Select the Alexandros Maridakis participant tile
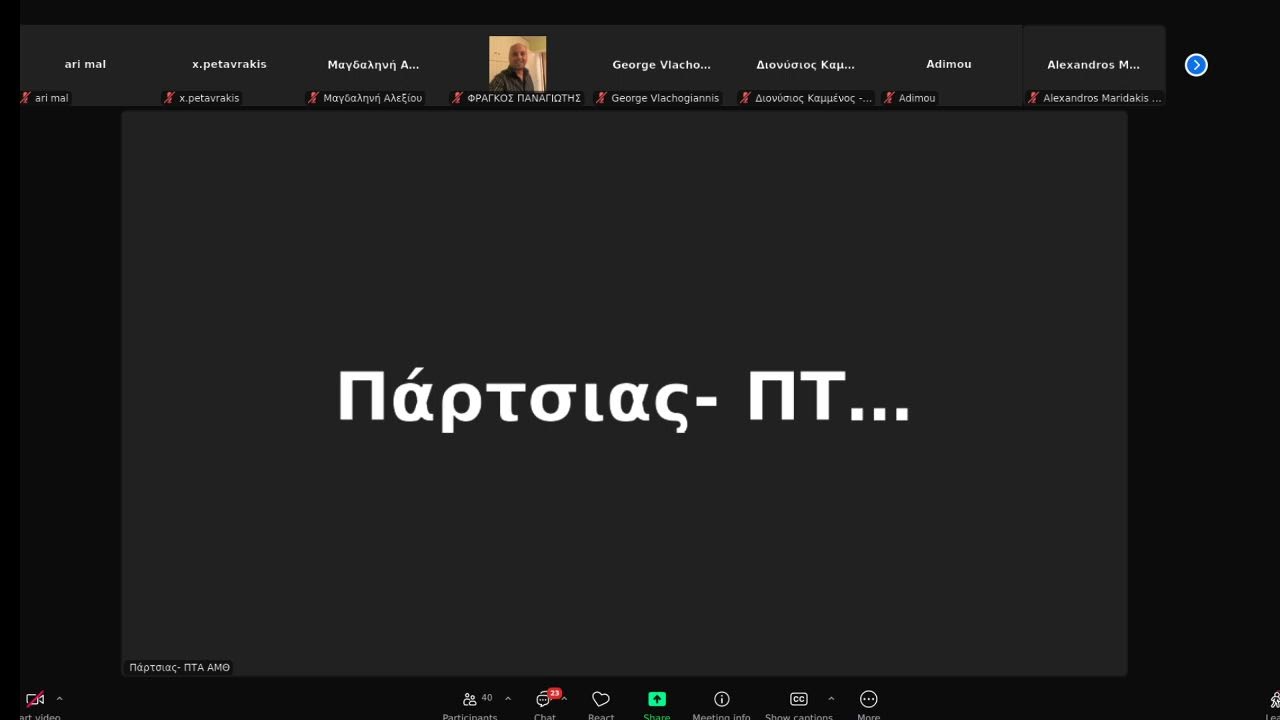The height and width of the screenshot is (720, 1280). click(1094, 65)
